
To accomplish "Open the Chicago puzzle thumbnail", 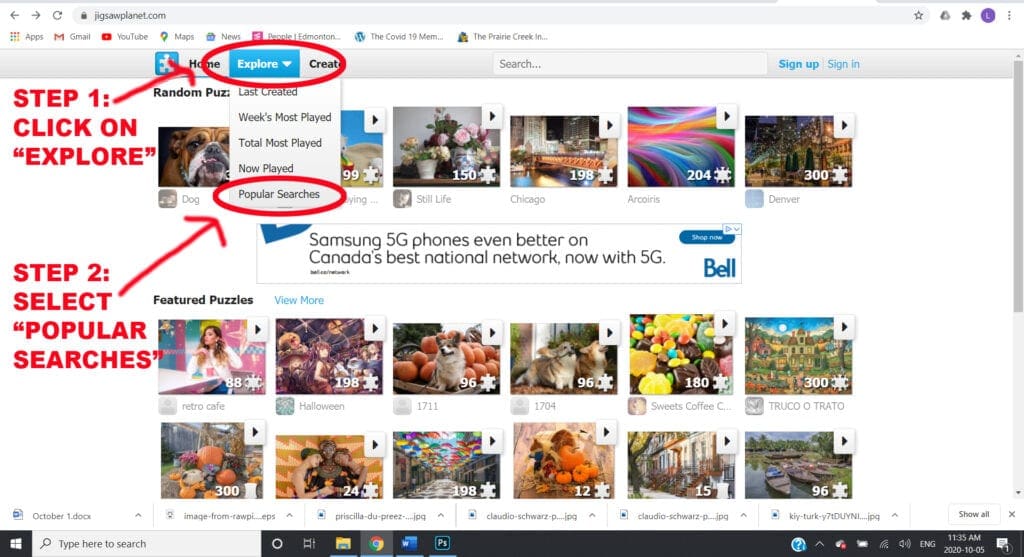I will coord(563,151).
